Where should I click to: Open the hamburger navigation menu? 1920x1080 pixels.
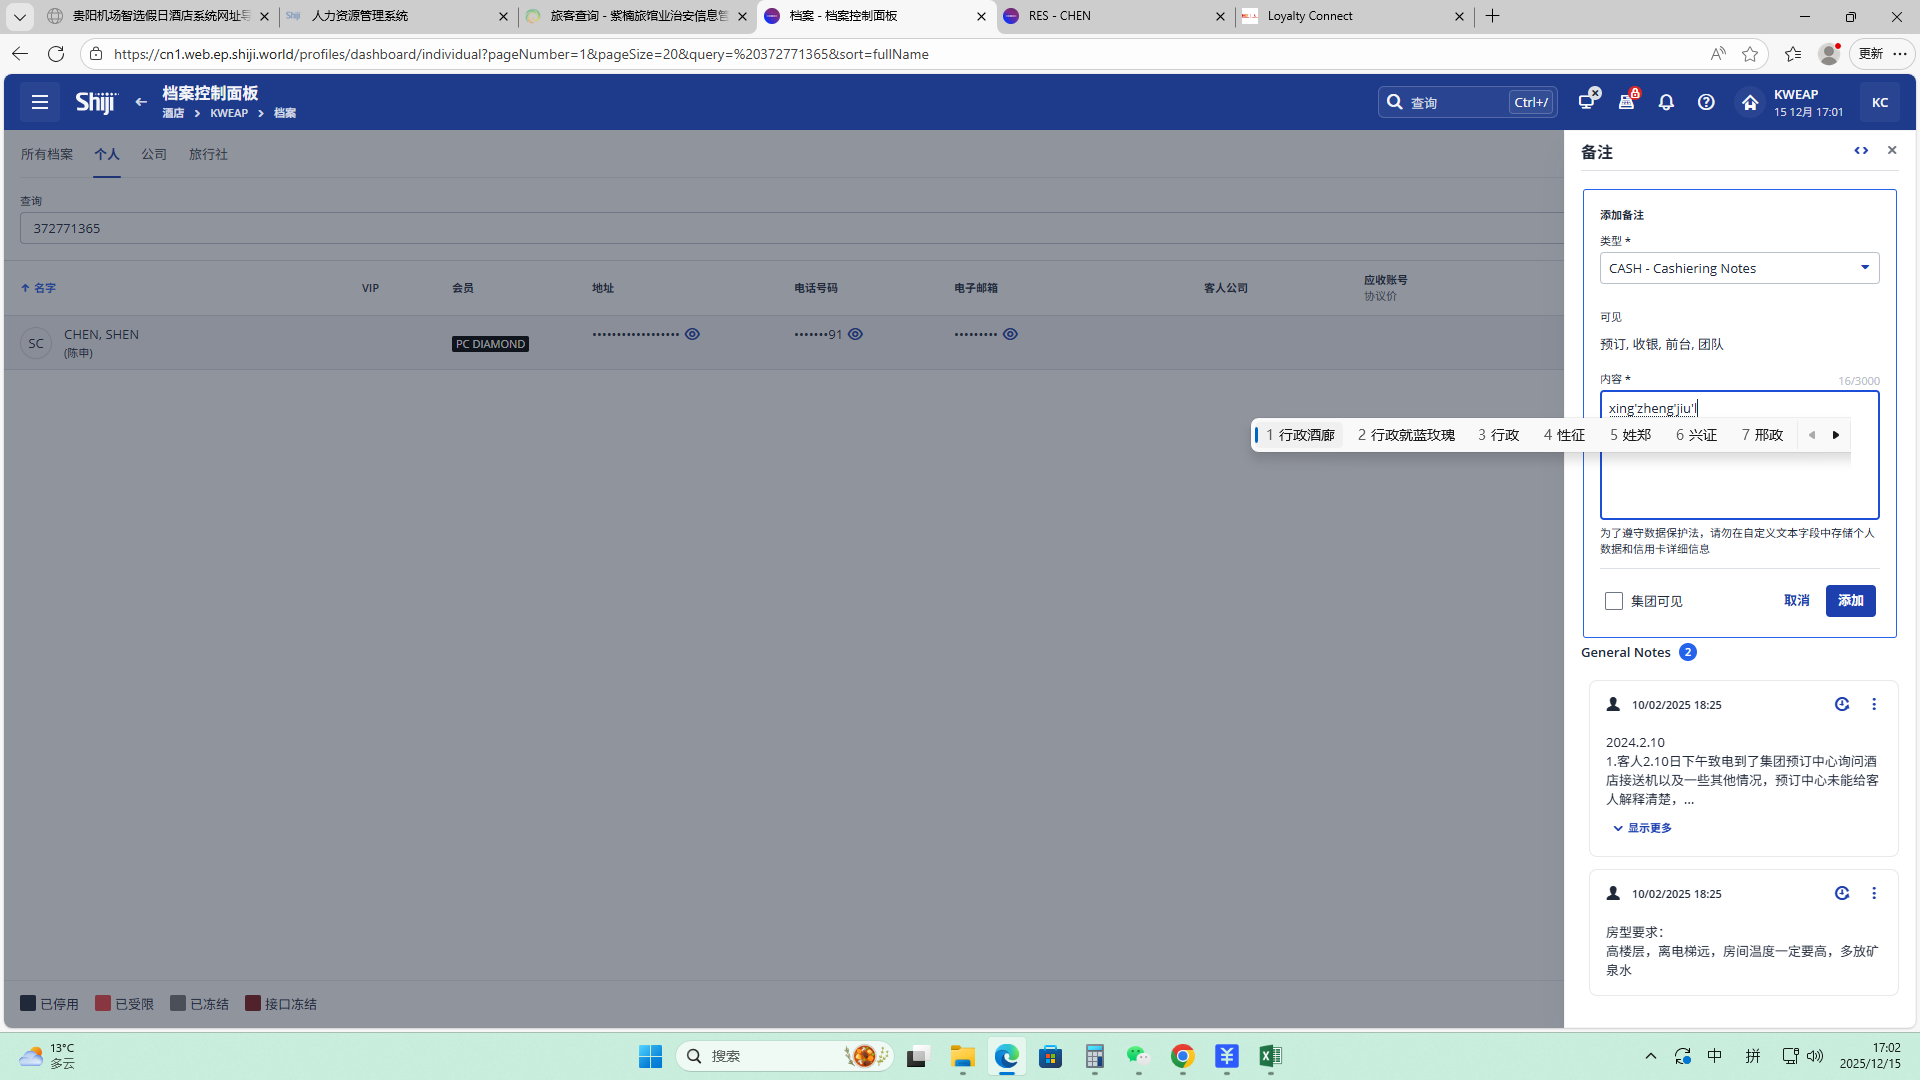(40, 102)
